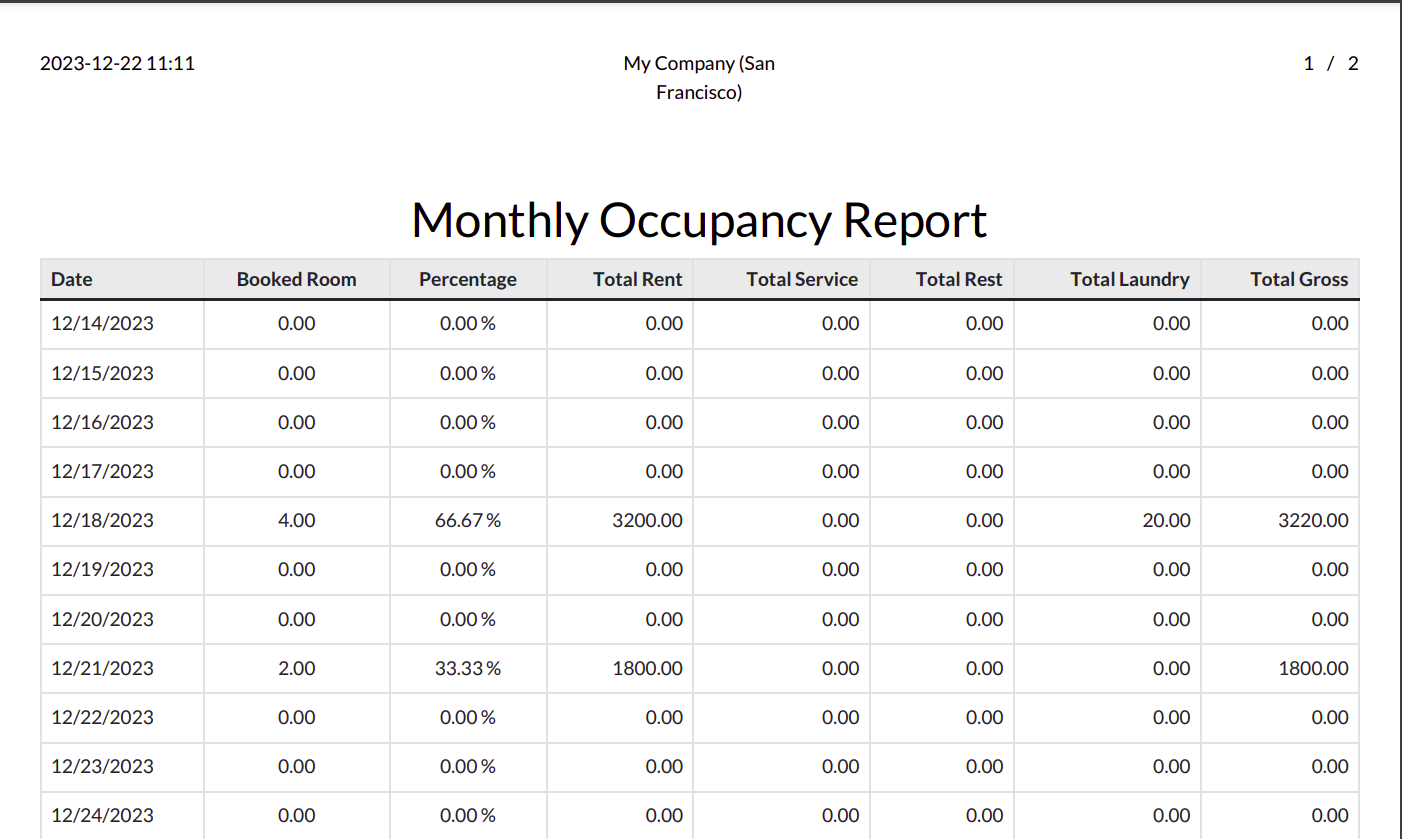Viewport: 1402px width, 839px height.
Task: Click the Total Gross column header
Action: [1298, 279]
